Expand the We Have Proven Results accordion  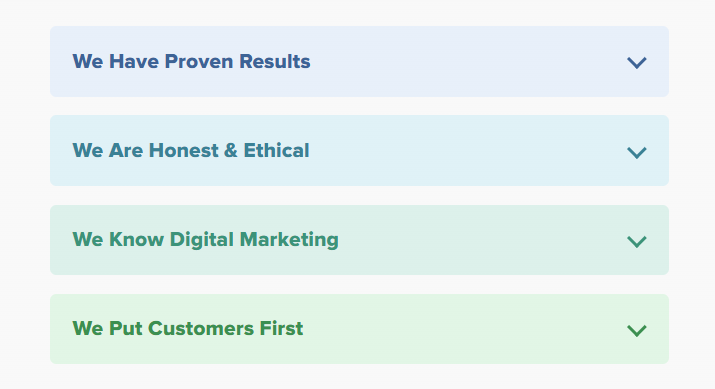point(359,61)
